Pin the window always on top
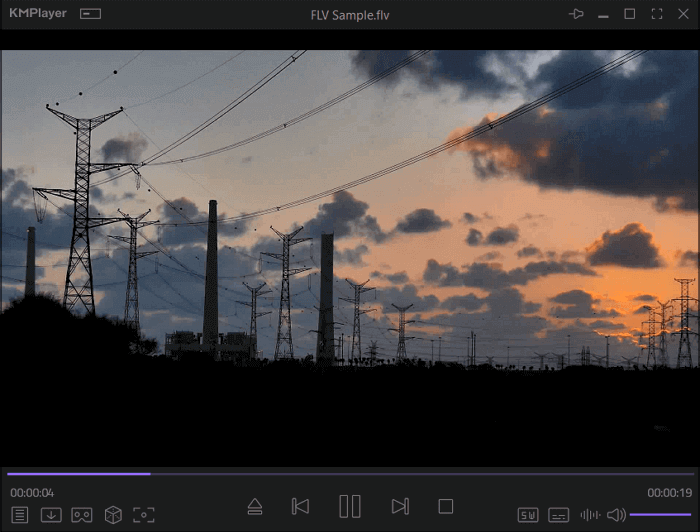This screenshot has height=532, width=700. [x=576, y=14]
